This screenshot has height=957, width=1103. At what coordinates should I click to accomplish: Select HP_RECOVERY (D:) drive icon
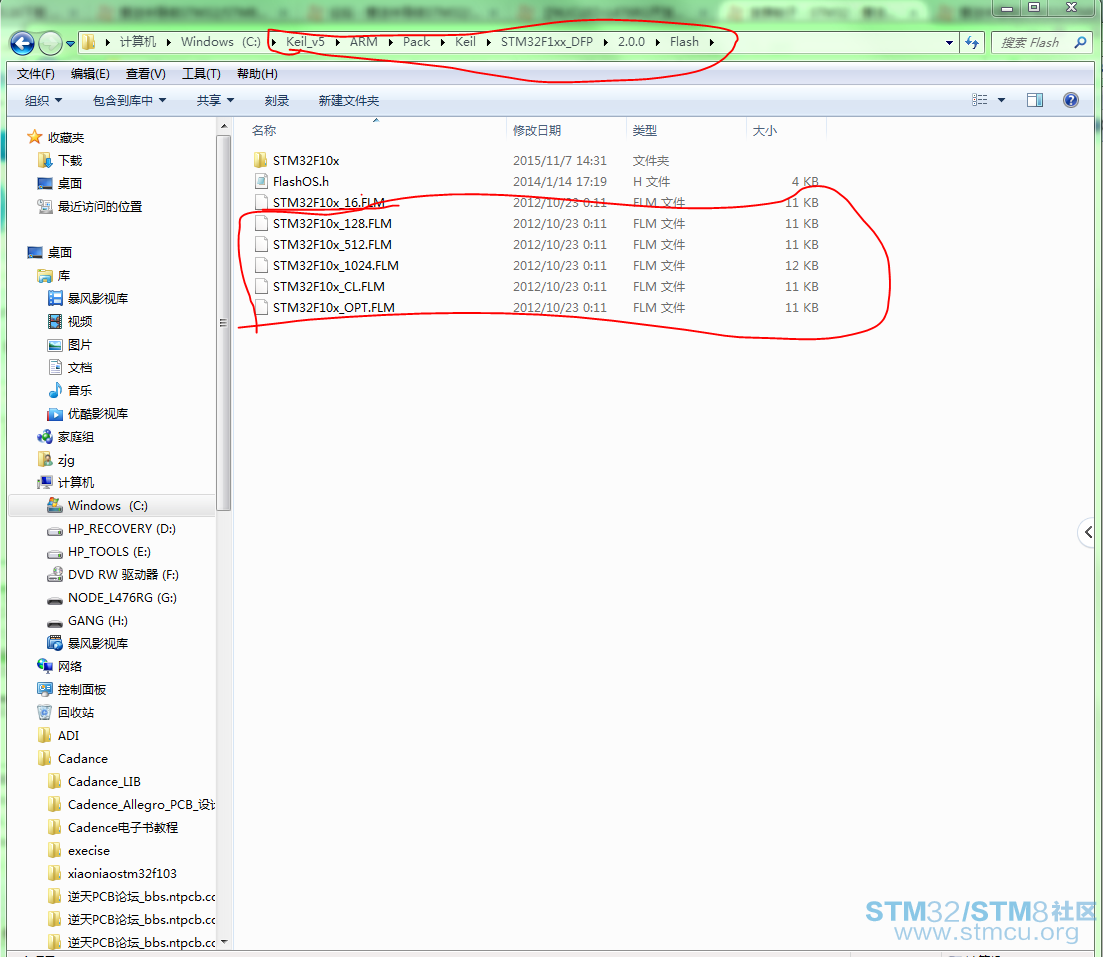click(55, 529)
